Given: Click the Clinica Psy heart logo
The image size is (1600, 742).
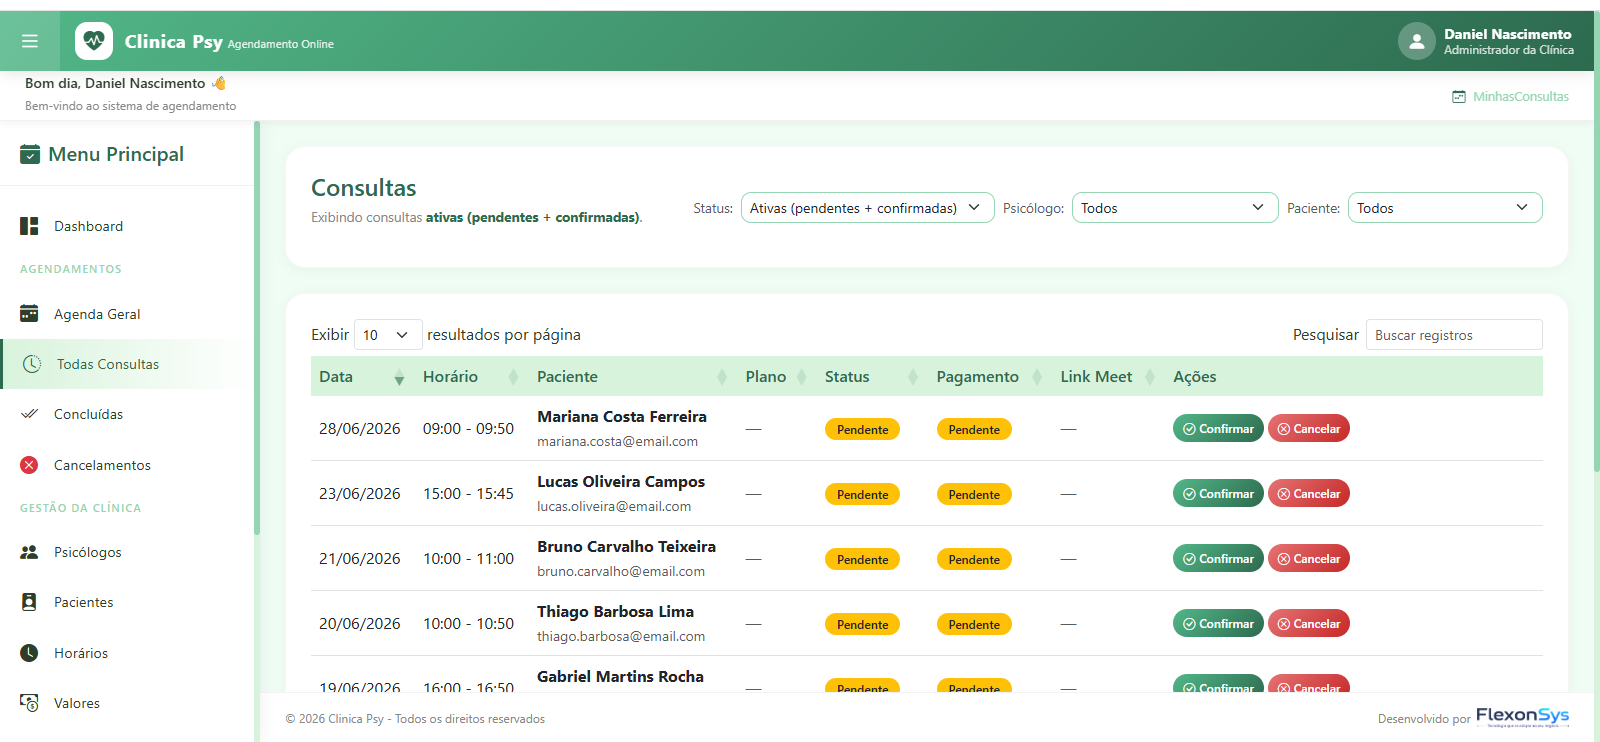Looking at the screenshot, I should click(94, 41).
